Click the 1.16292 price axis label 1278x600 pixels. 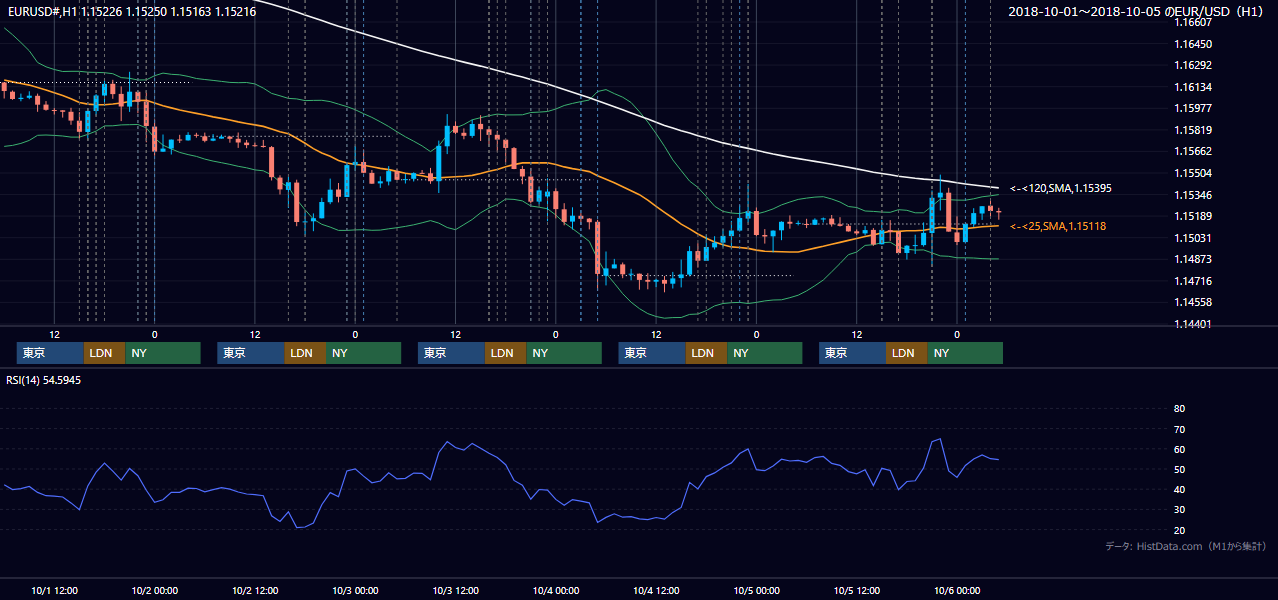(1194, 65)
